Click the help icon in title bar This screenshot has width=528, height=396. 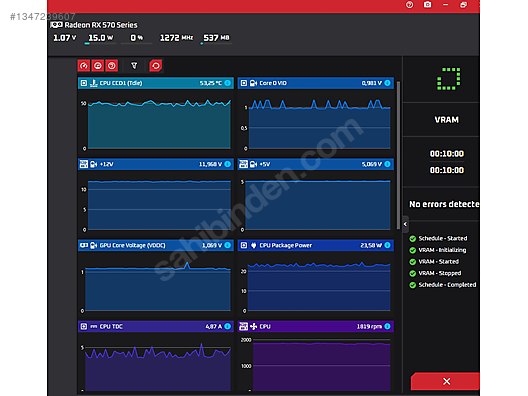pos(409,5)
